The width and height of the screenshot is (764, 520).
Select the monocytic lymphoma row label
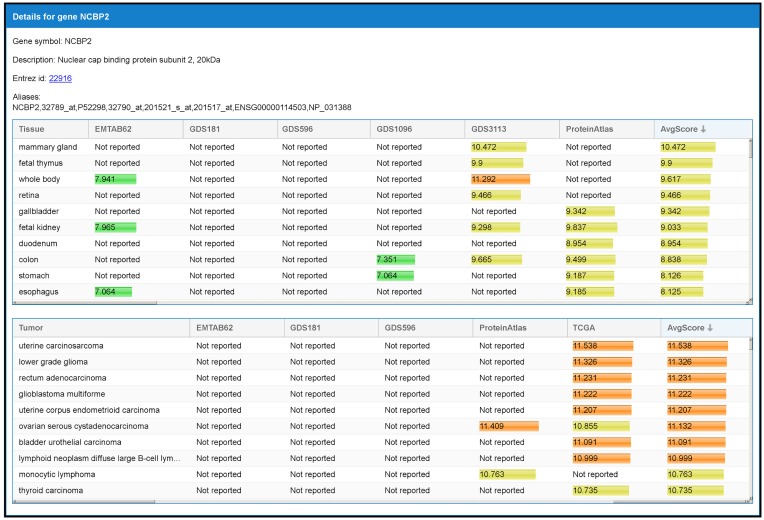57,475
